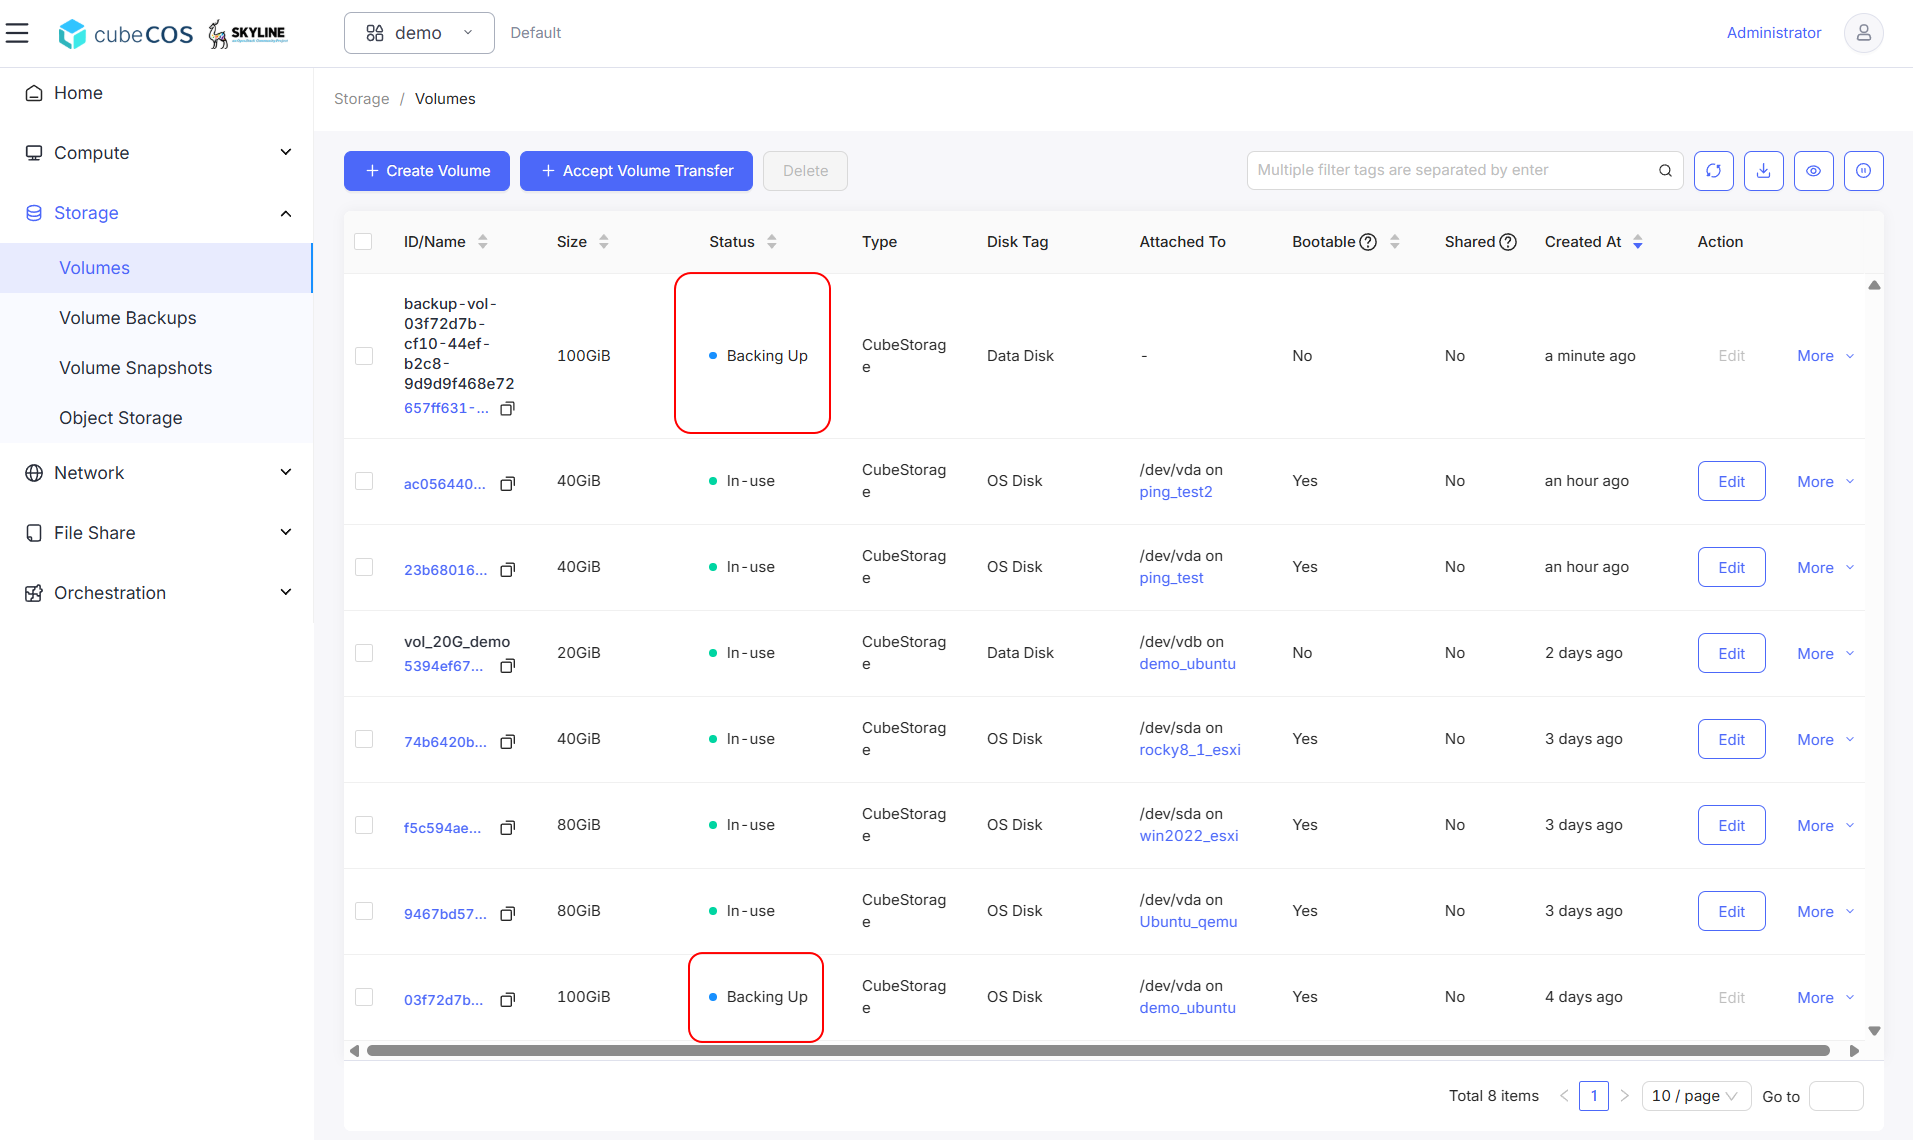This screenshot has width=1913, height=1140.
Task: Check the vol_20G_demo row checkbox
Action: pos(364,653)
